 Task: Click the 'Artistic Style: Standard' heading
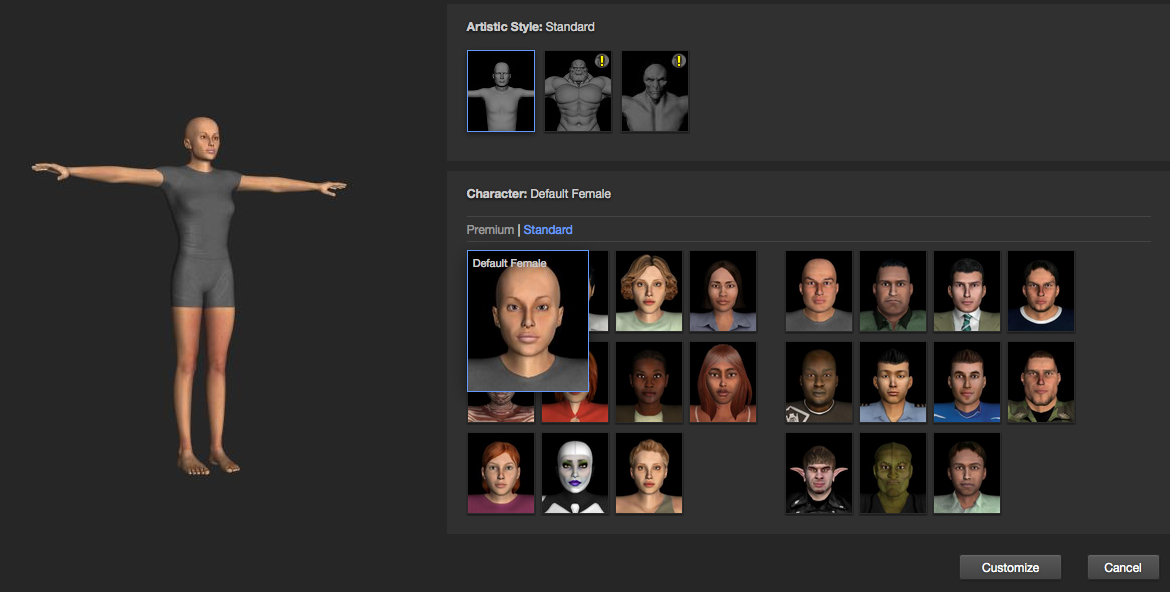(531, 27)
